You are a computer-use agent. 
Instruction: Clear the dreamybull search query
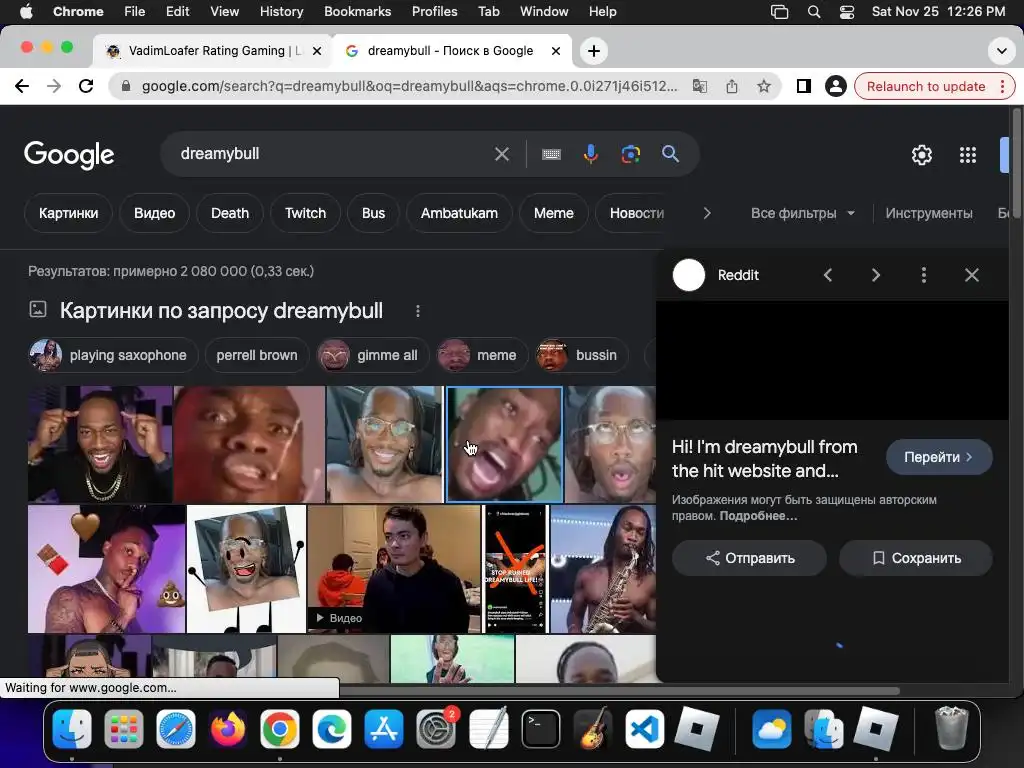502,154
